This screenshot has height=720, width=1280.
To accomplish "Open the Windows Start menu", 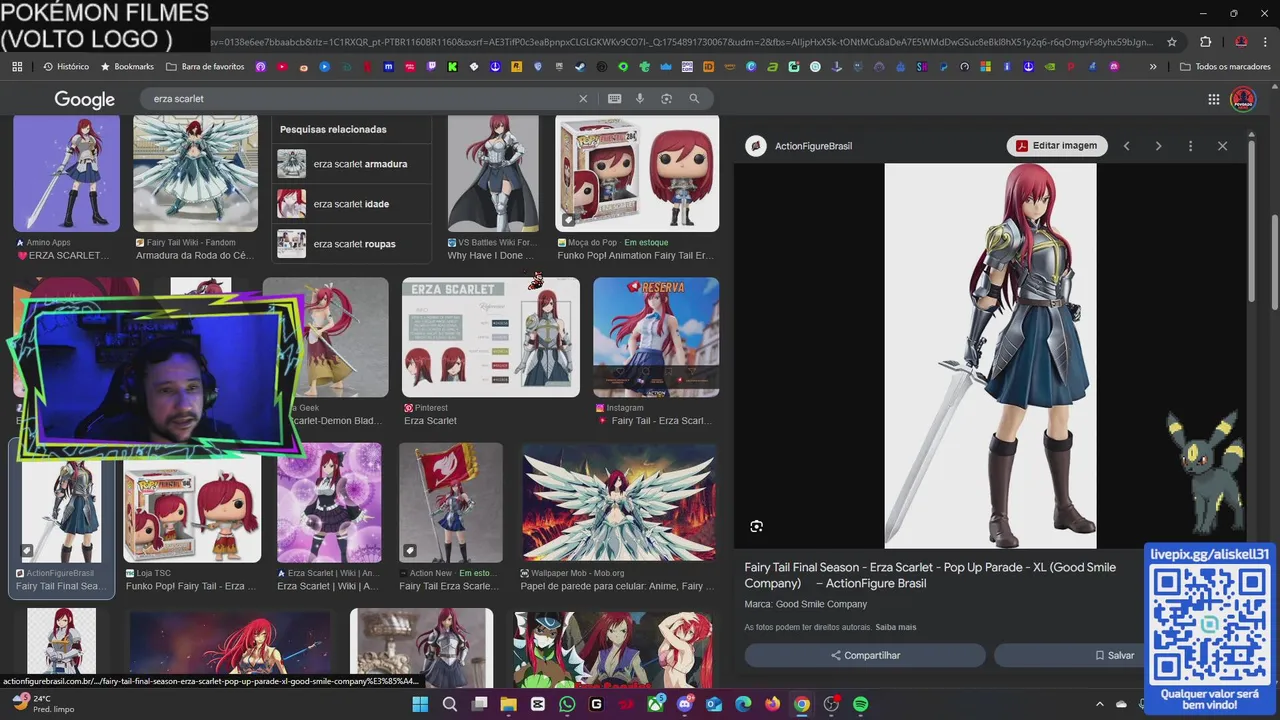I will point(420,704).
